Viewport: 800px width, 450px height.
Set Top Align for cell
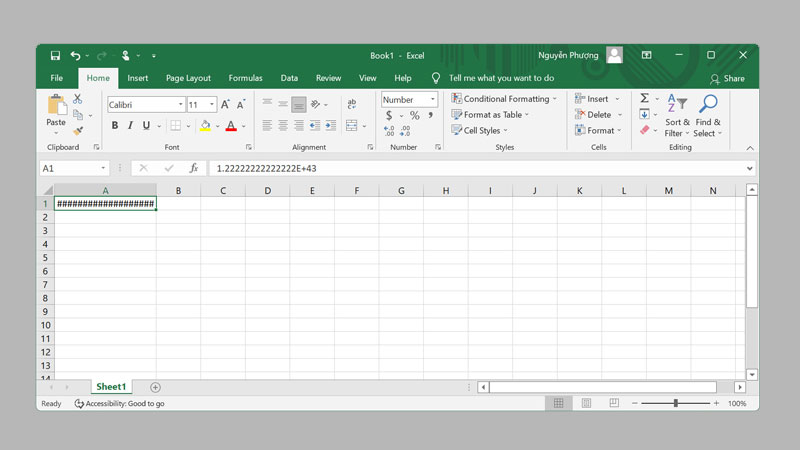[x=267, y=104]
